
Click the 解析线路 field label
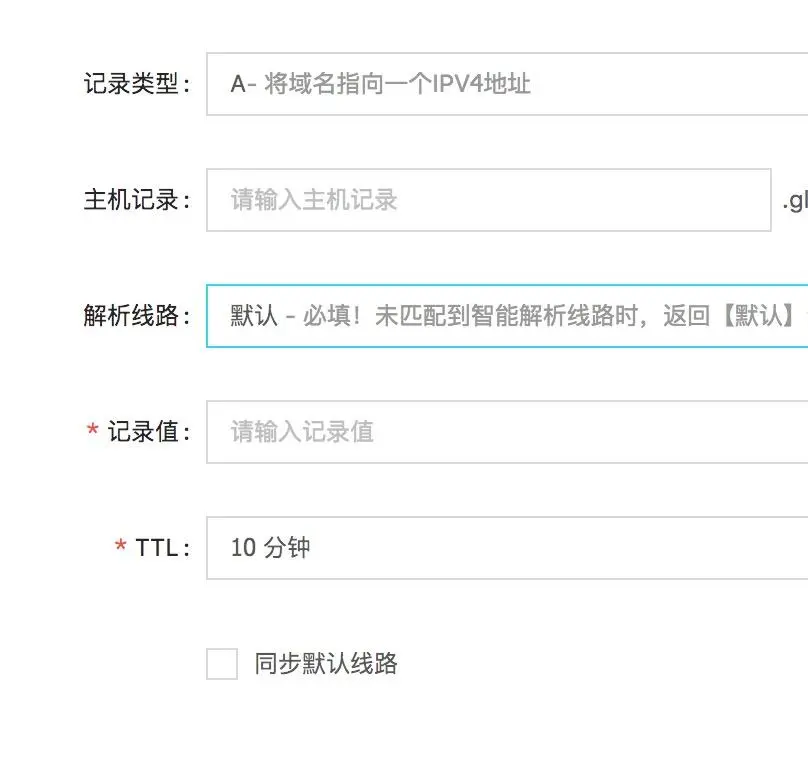(136, 316)
